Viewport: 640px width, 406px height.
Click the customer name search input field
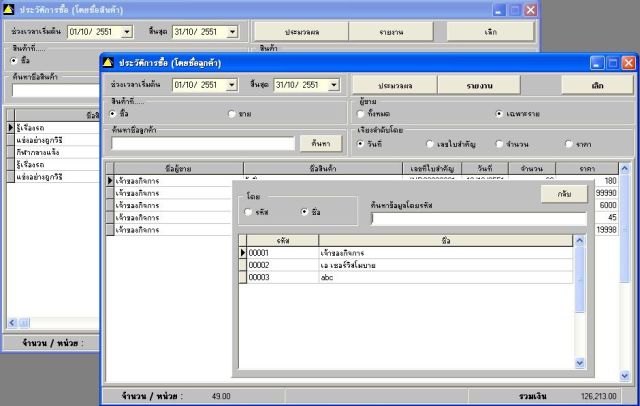203,144
